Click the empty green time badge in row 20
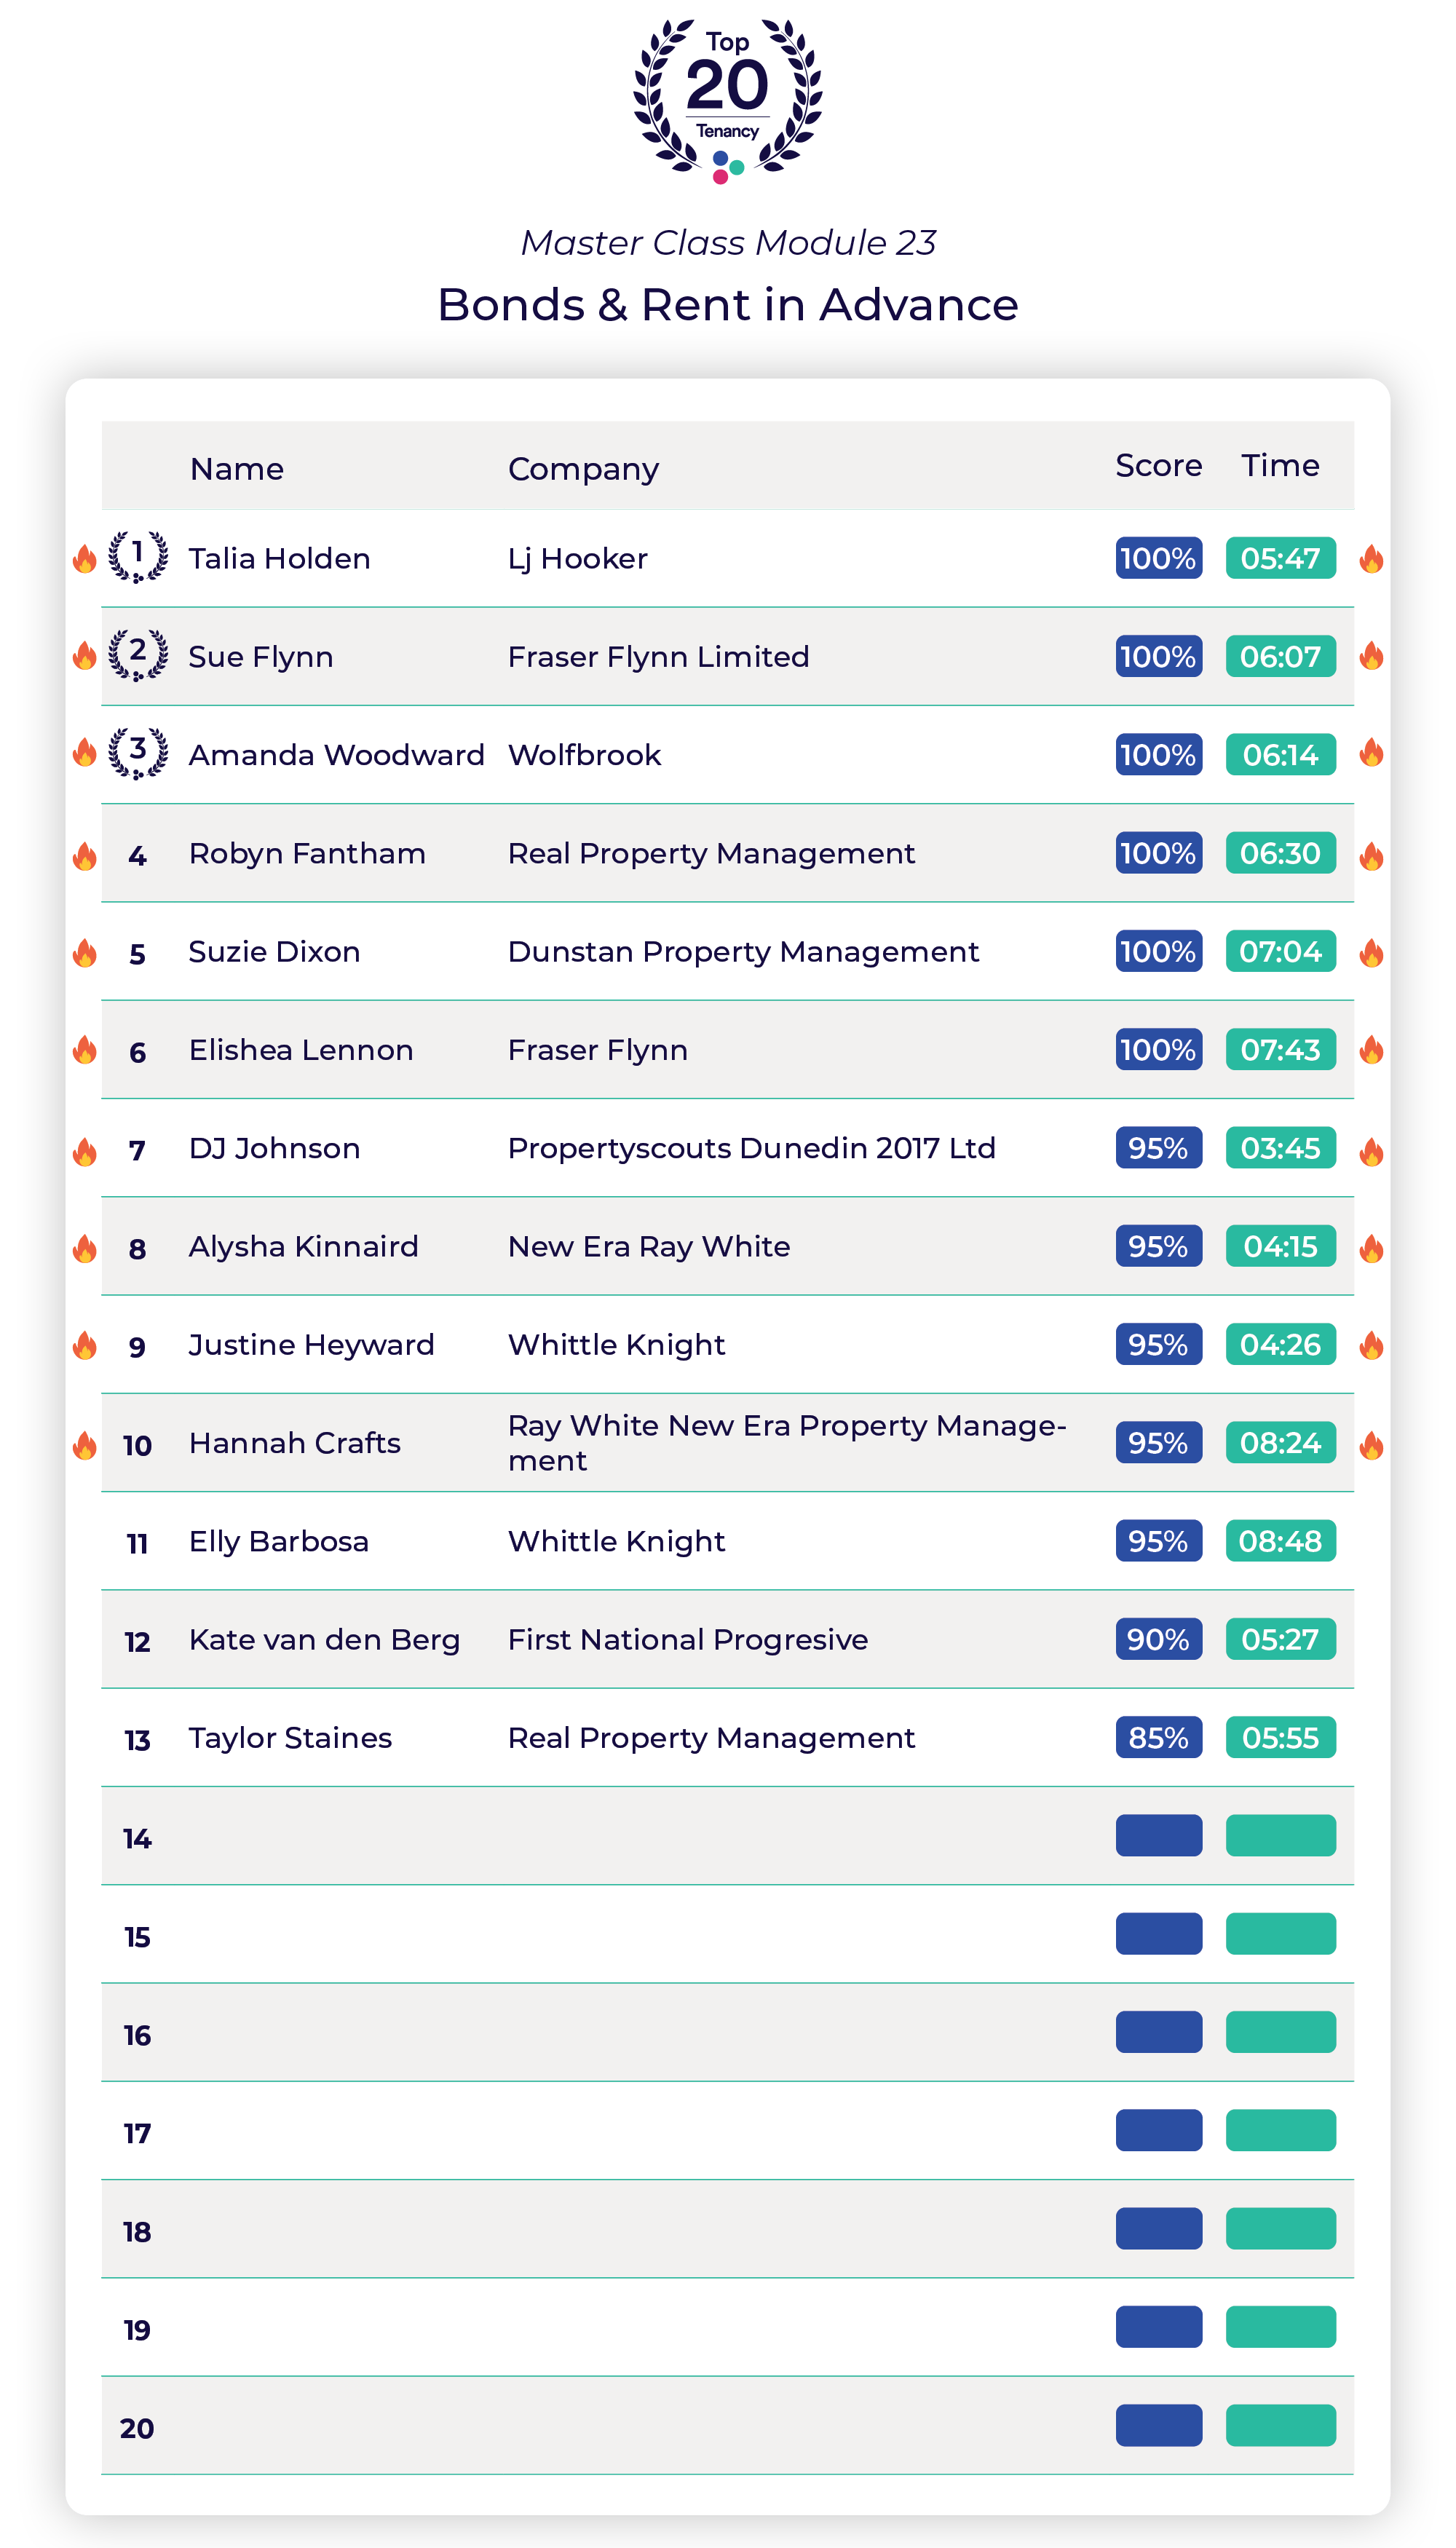This screenshot has height=2548, width=1456. 1281,2425
